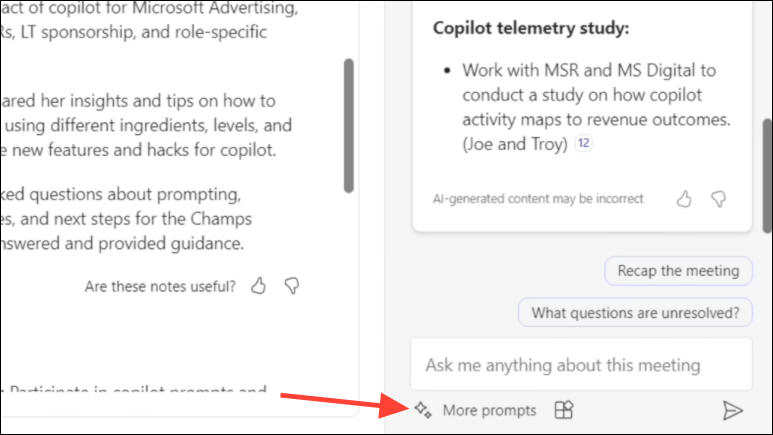Open the prompt gallery grid icon

563,410
